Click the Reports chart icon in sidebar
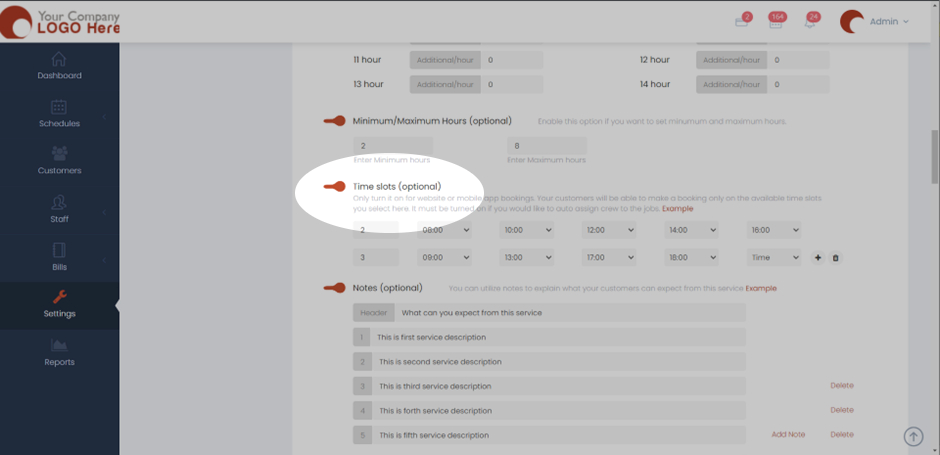 click(59, 346)
